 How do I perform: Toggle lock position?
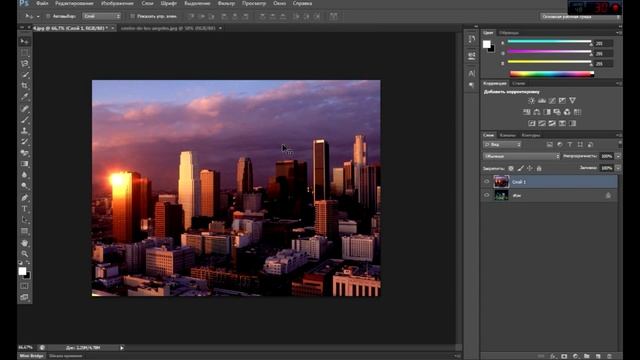(x=530, y=168)
